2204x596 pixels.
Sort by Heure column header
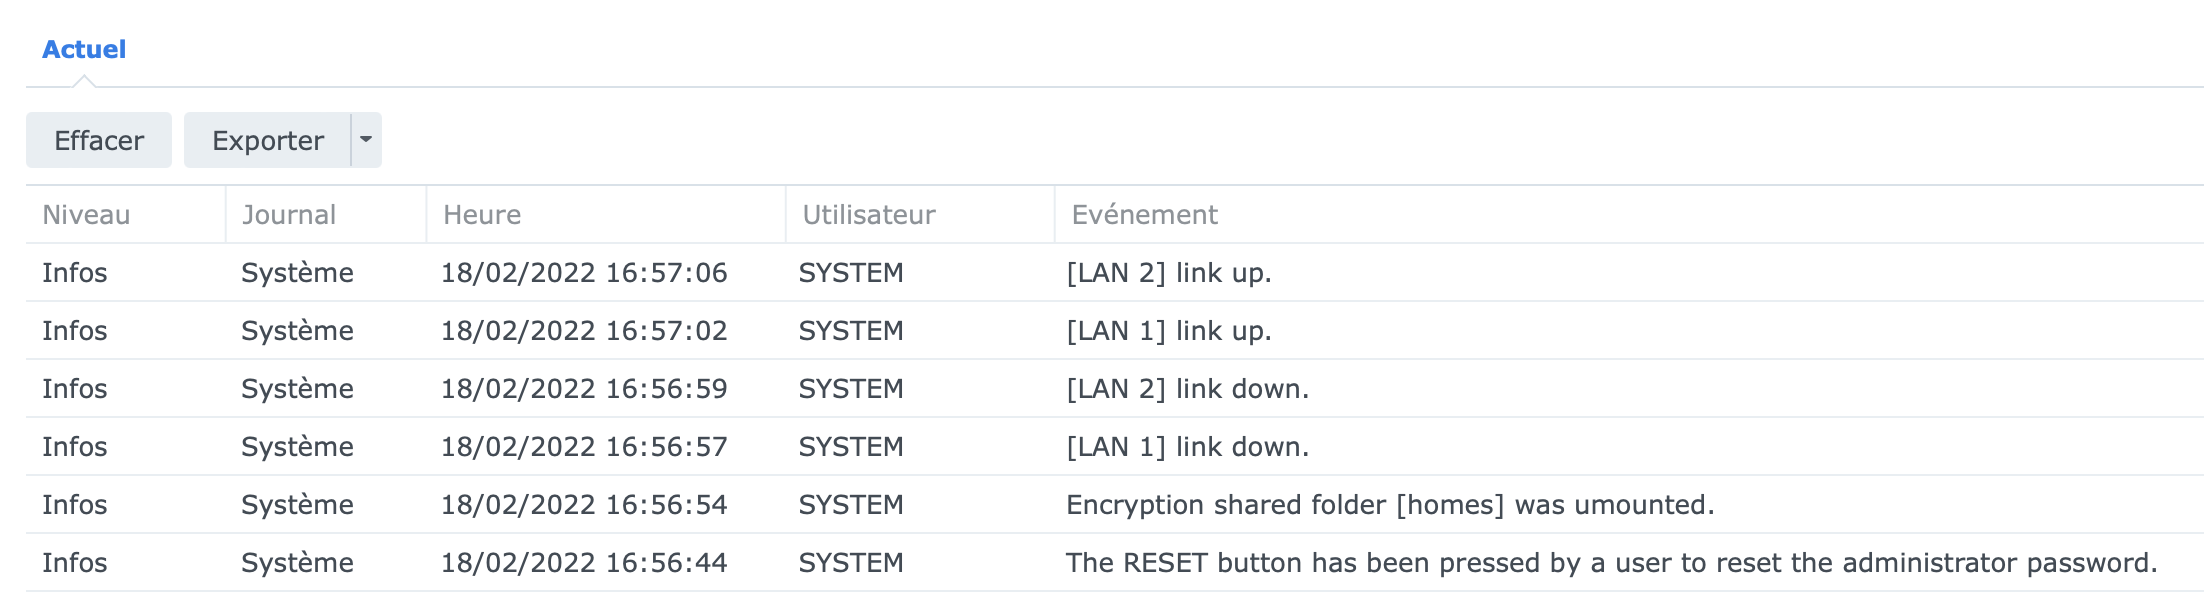(482, 215)
